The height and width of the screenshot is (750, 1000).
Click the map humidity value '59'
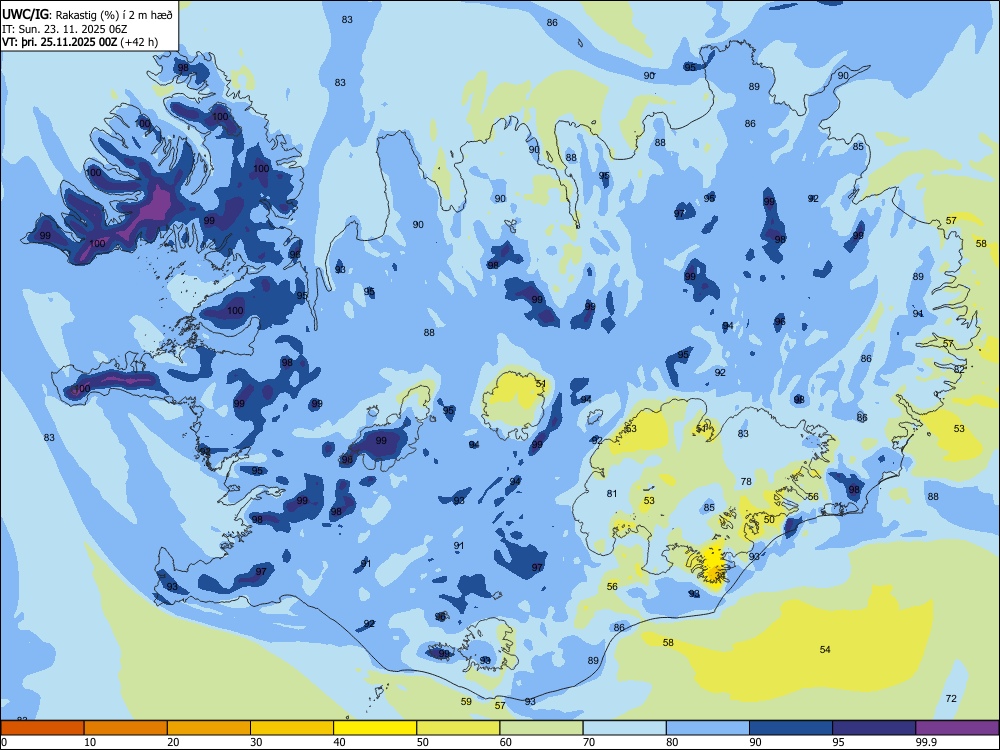point(466,702)
